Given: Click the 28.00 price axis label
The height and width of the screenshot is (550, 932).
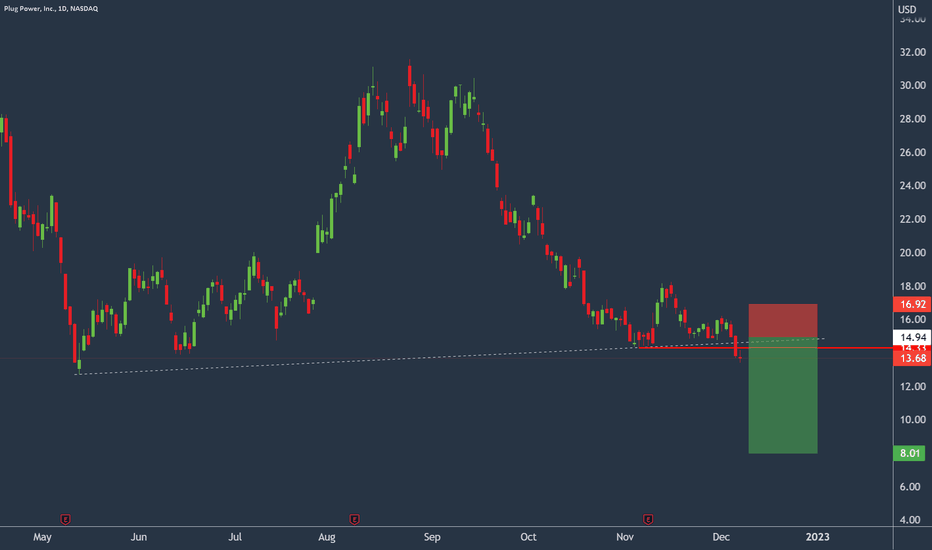Looking at the screenshot, I should point(912,119).
